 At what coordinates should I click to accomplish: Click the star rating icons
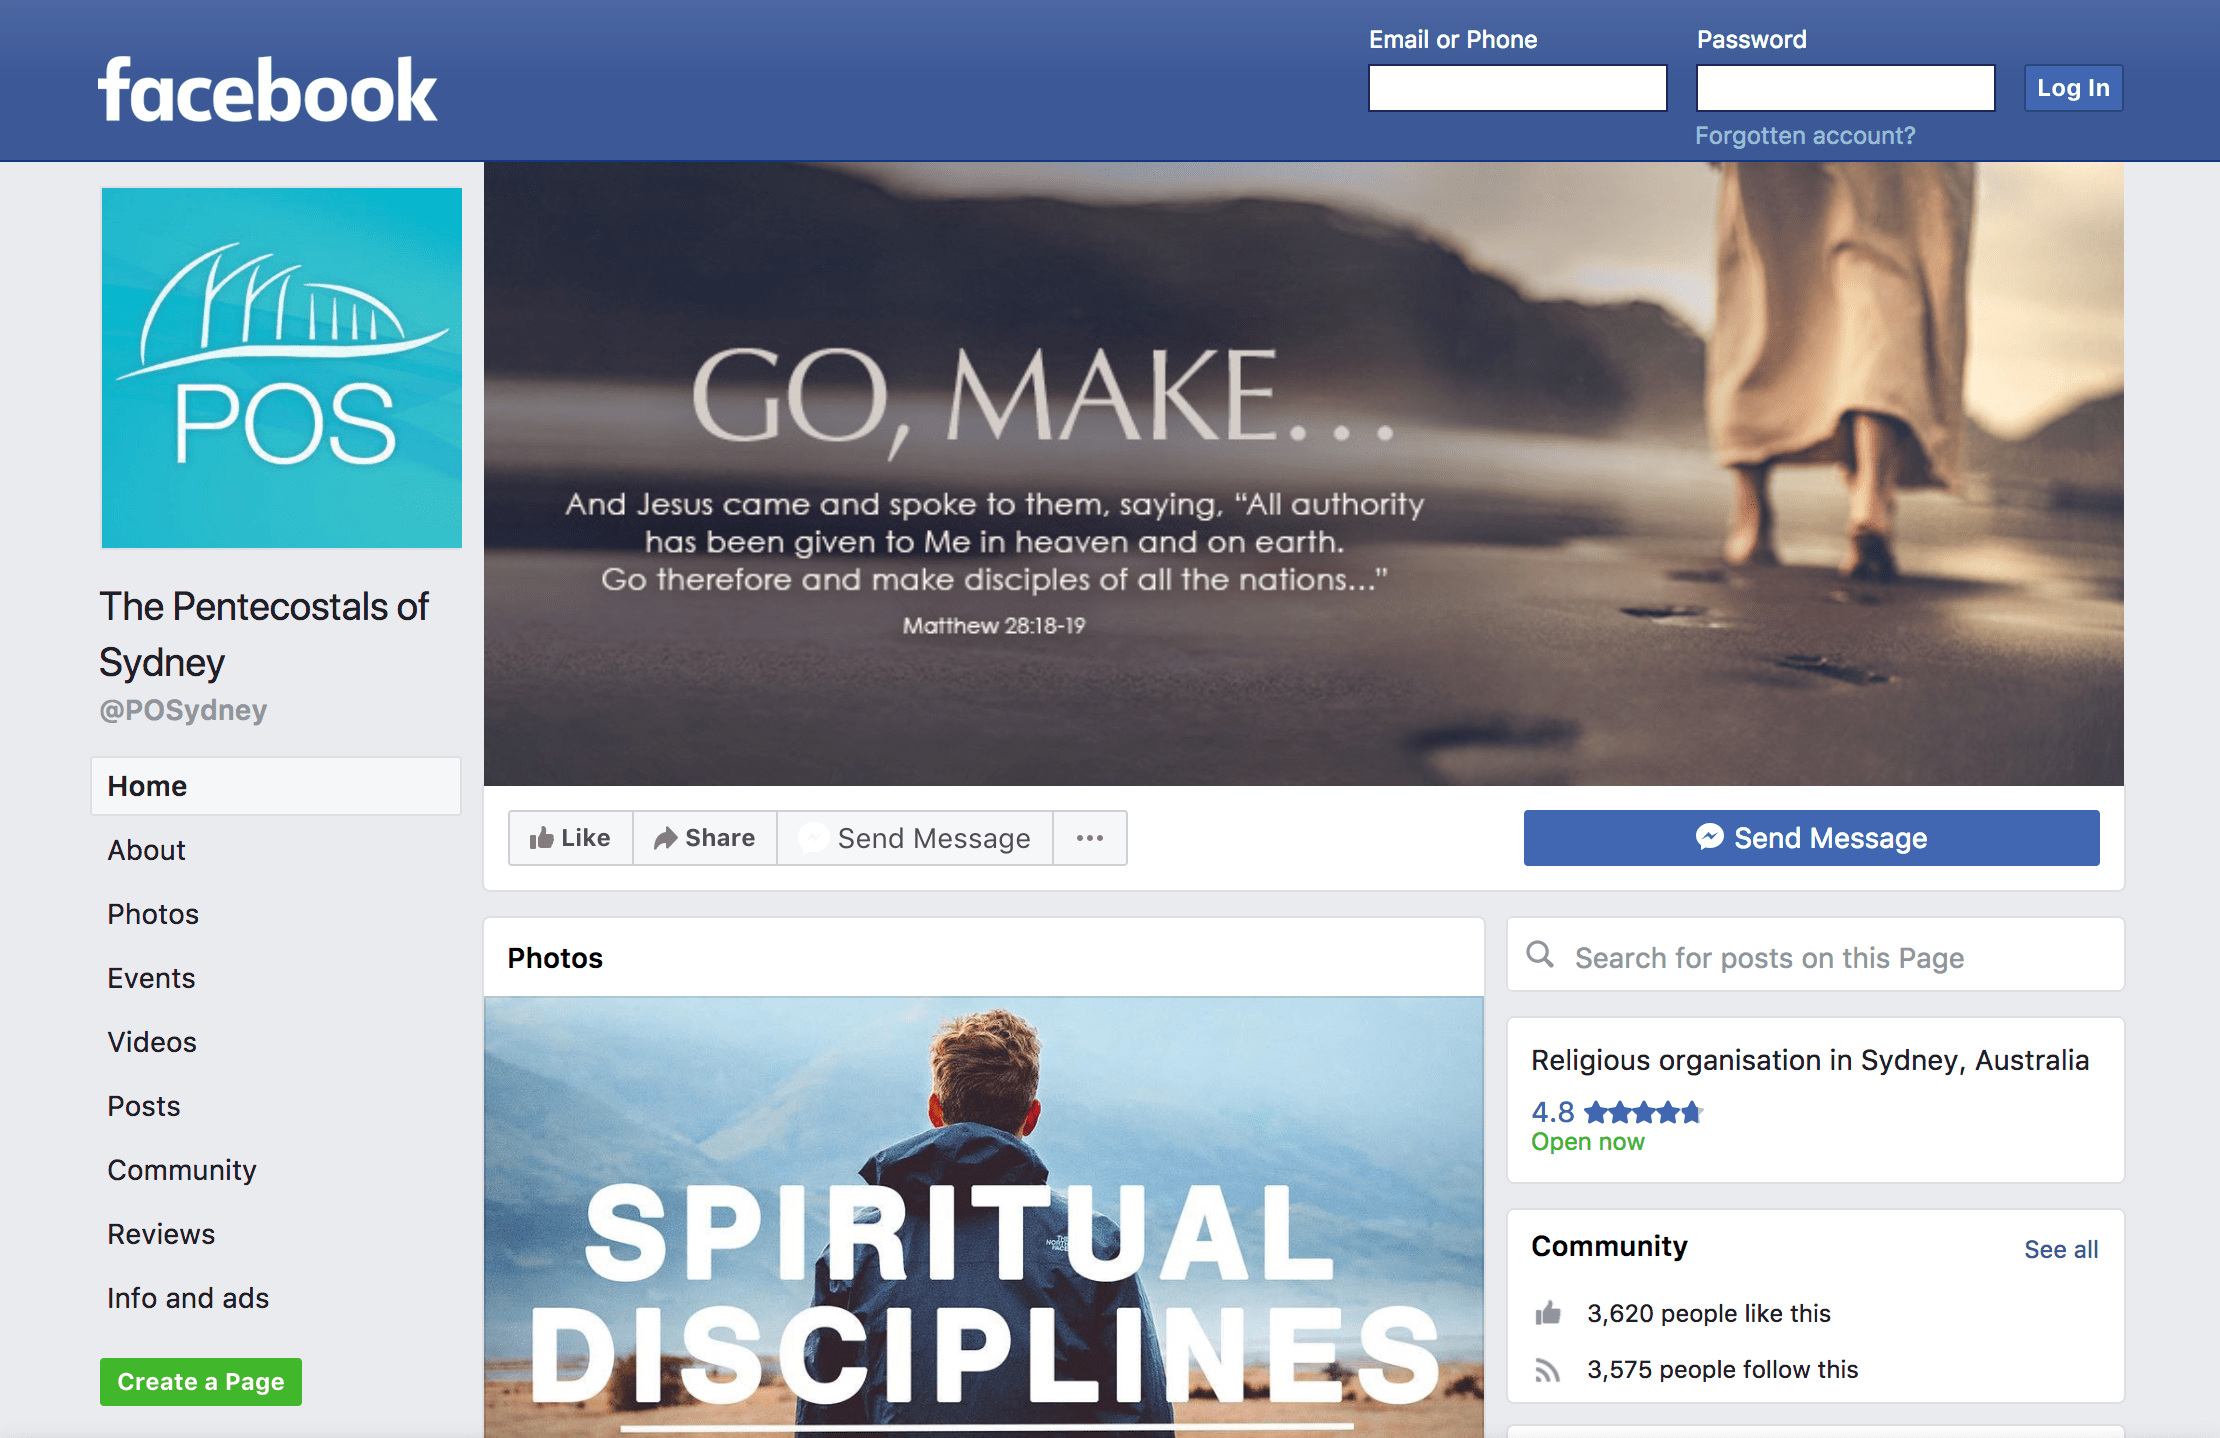pos(1643,1112)
